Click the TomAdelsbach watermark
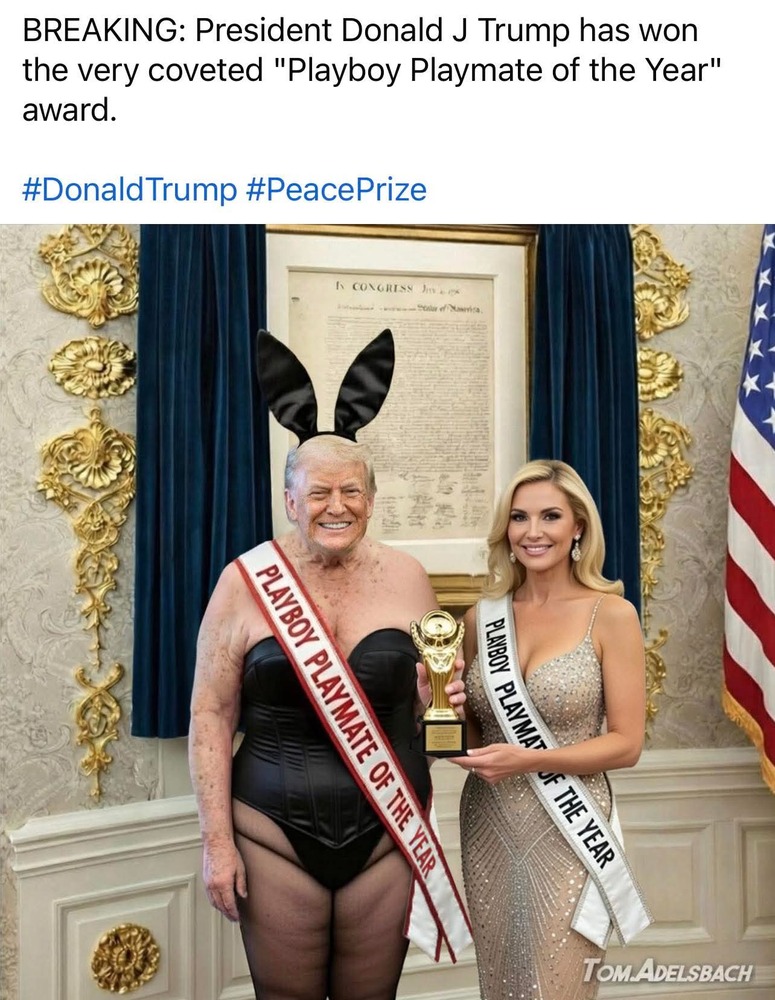The image size is (775, 1000). (667, 971)
